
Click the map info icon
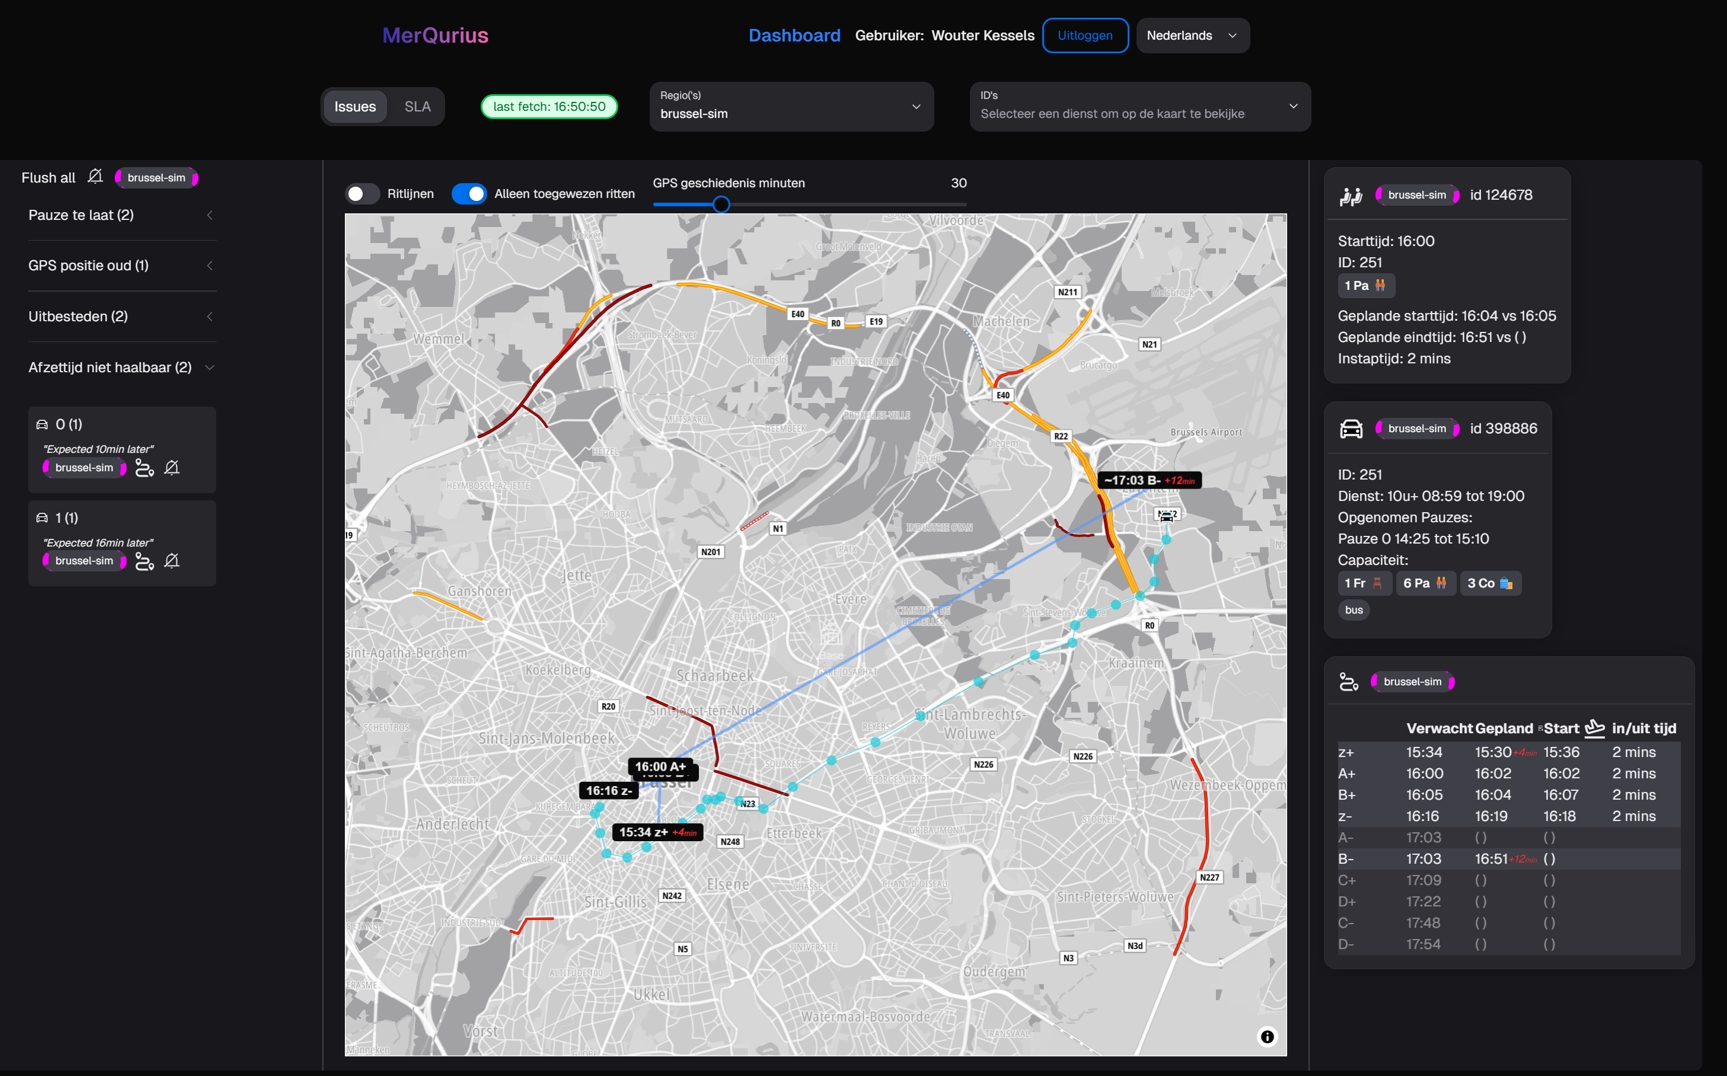pos(1267,1037)
